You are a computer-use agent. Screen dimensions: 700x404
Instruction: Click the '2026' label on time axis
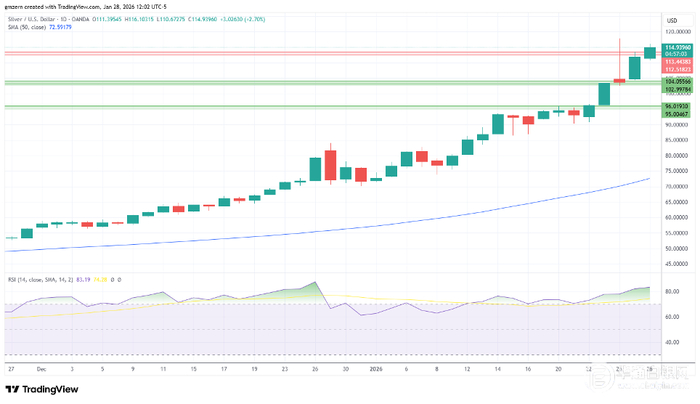(x=376, y=369)
